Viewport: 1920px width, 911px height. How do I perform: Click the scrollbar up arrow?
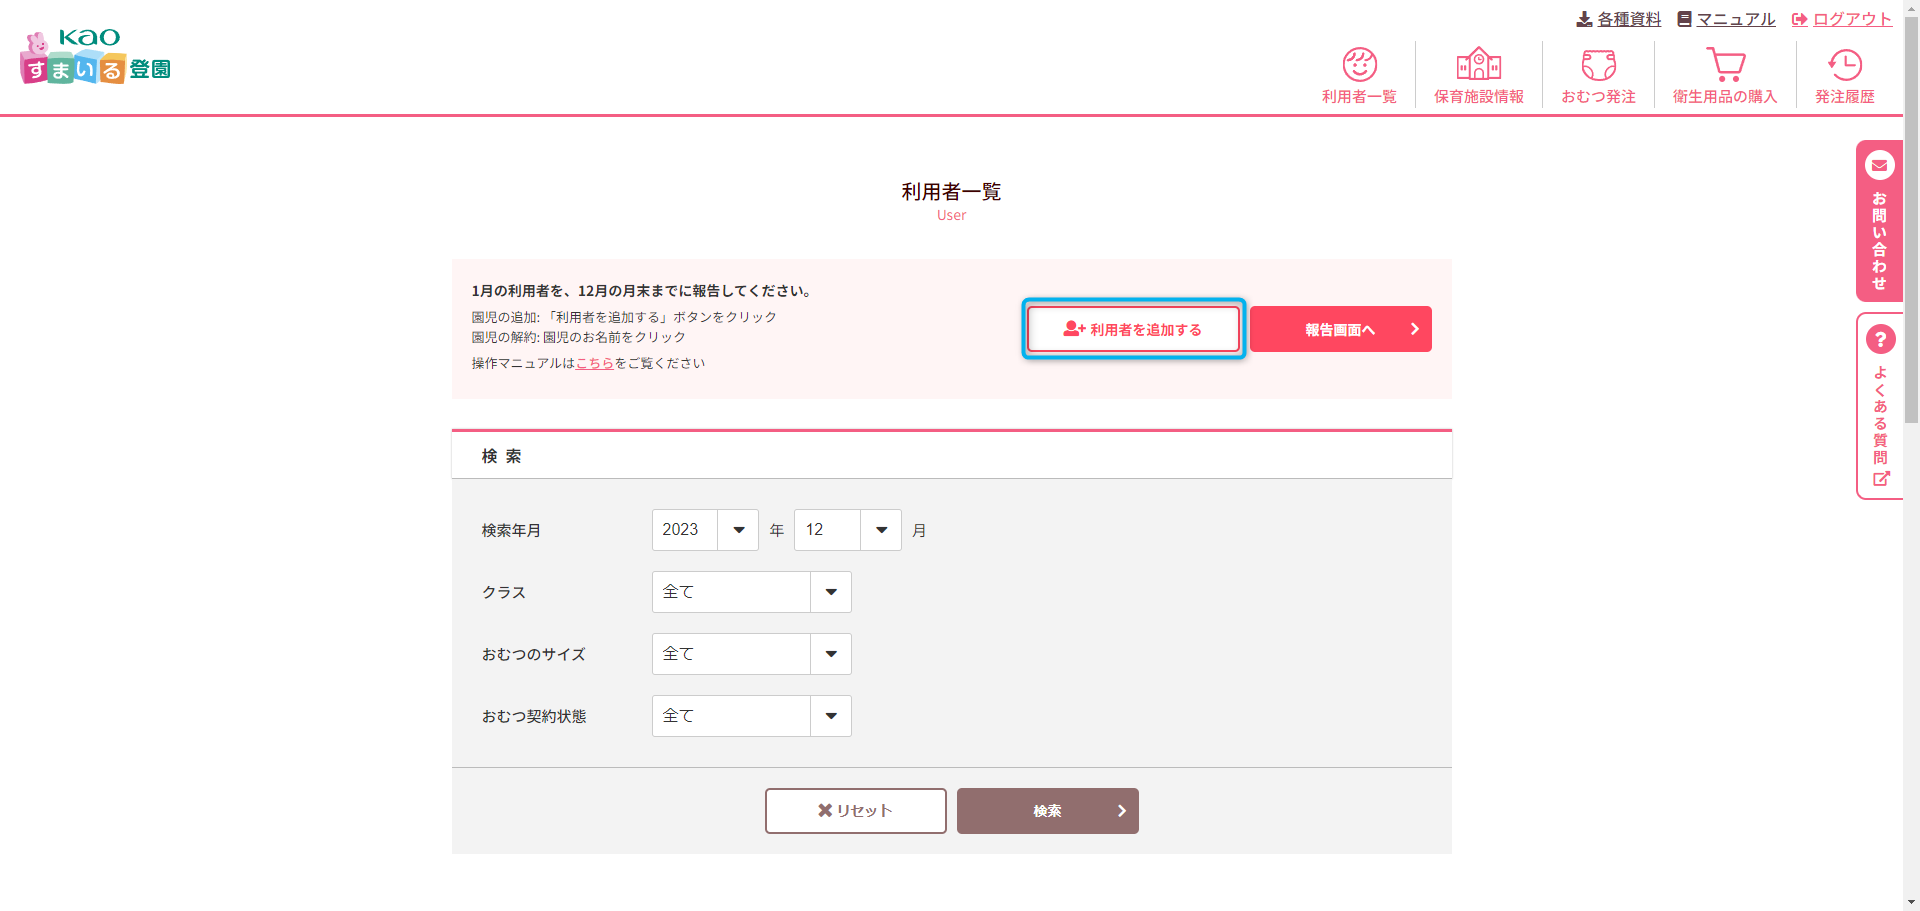click(1911, 8)
